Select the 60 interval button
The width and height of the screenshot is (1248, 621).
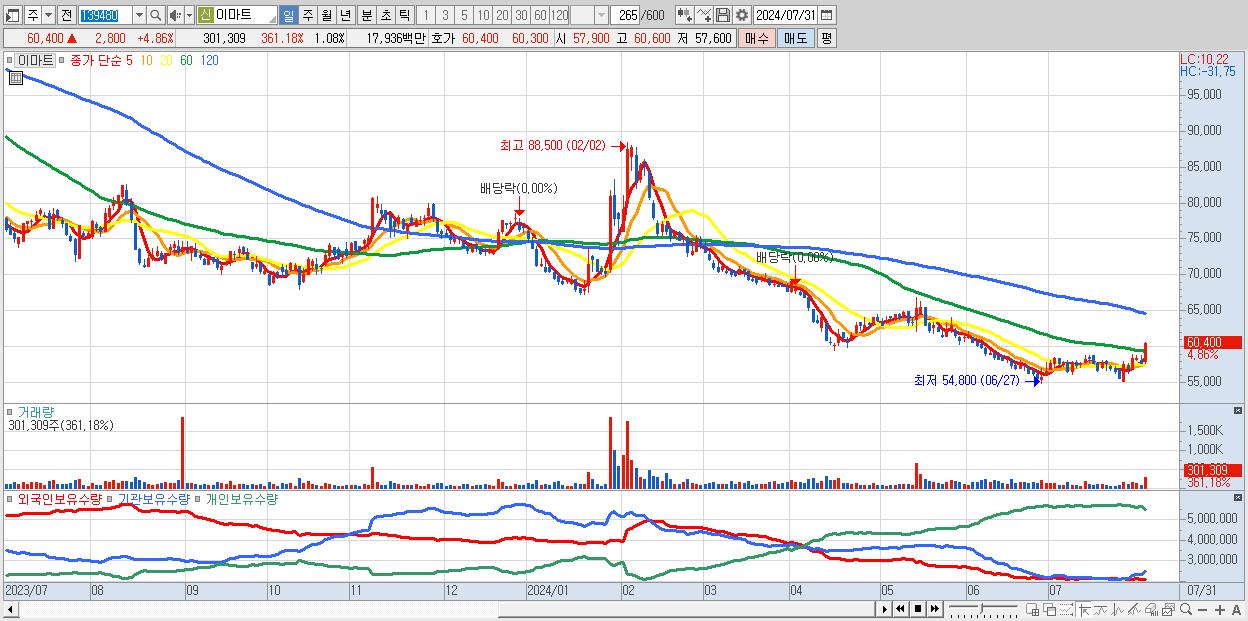tap(540, 15)
